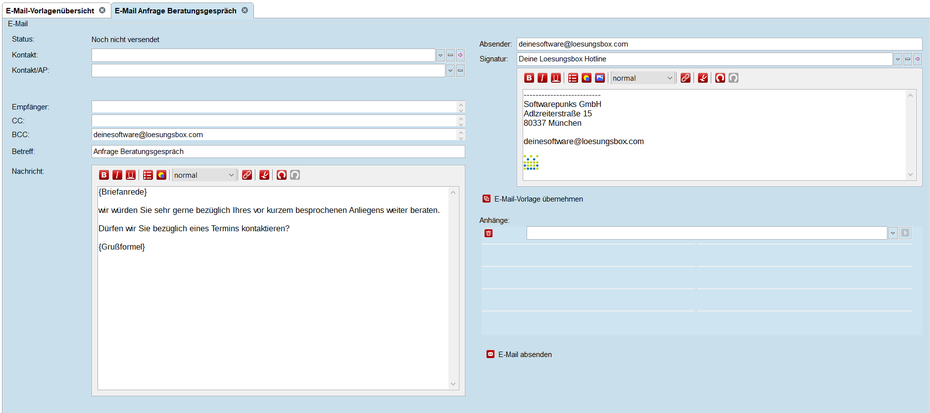Click E-Mail-Vorlage übernehmen
Viewport: 930px width, 413px height.
533,199
